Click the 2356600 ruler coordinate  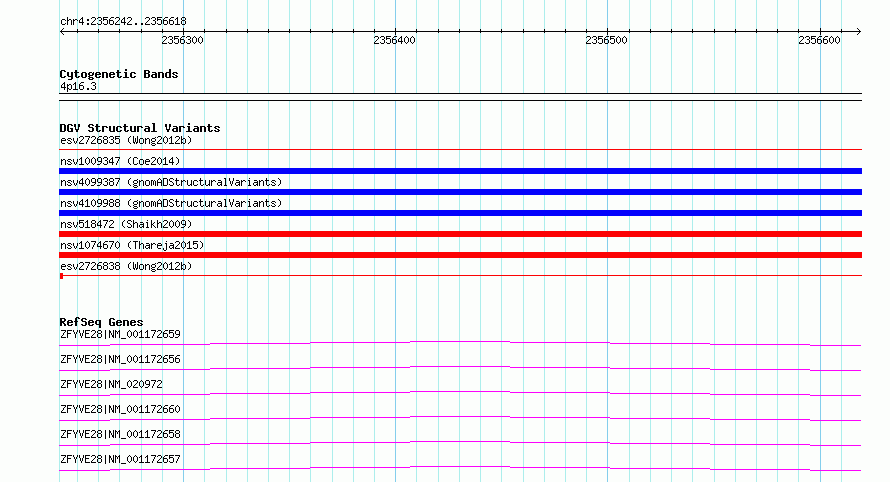819,40
